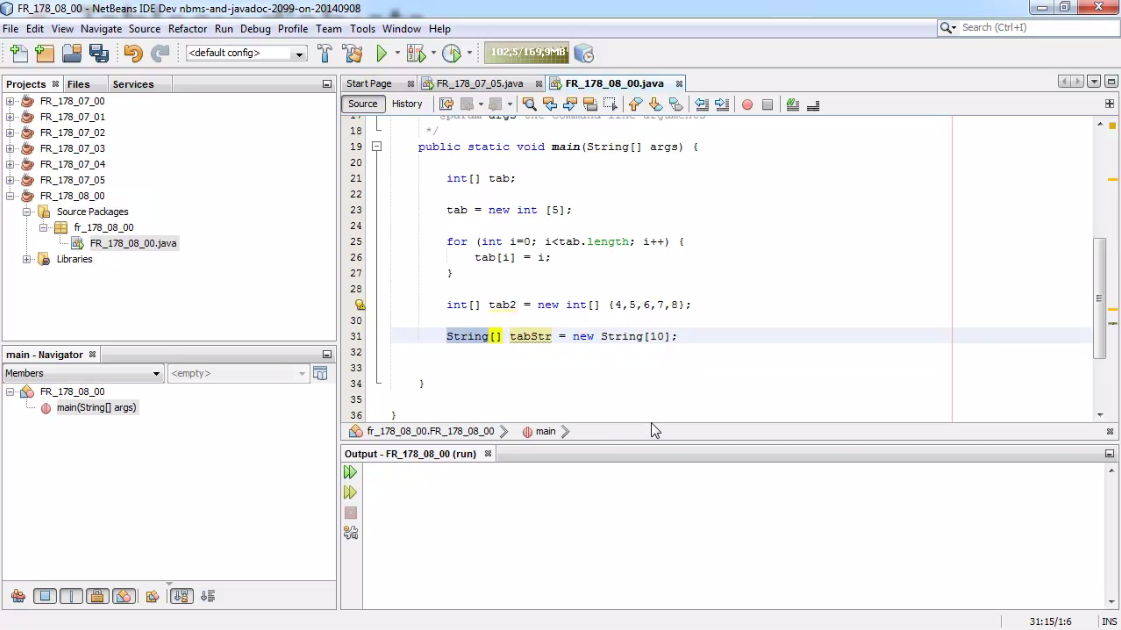Screen dimensions: 1121x630
Task: Toggle Show Static Members filter in Navigator
Action: [x=70, y=596]
